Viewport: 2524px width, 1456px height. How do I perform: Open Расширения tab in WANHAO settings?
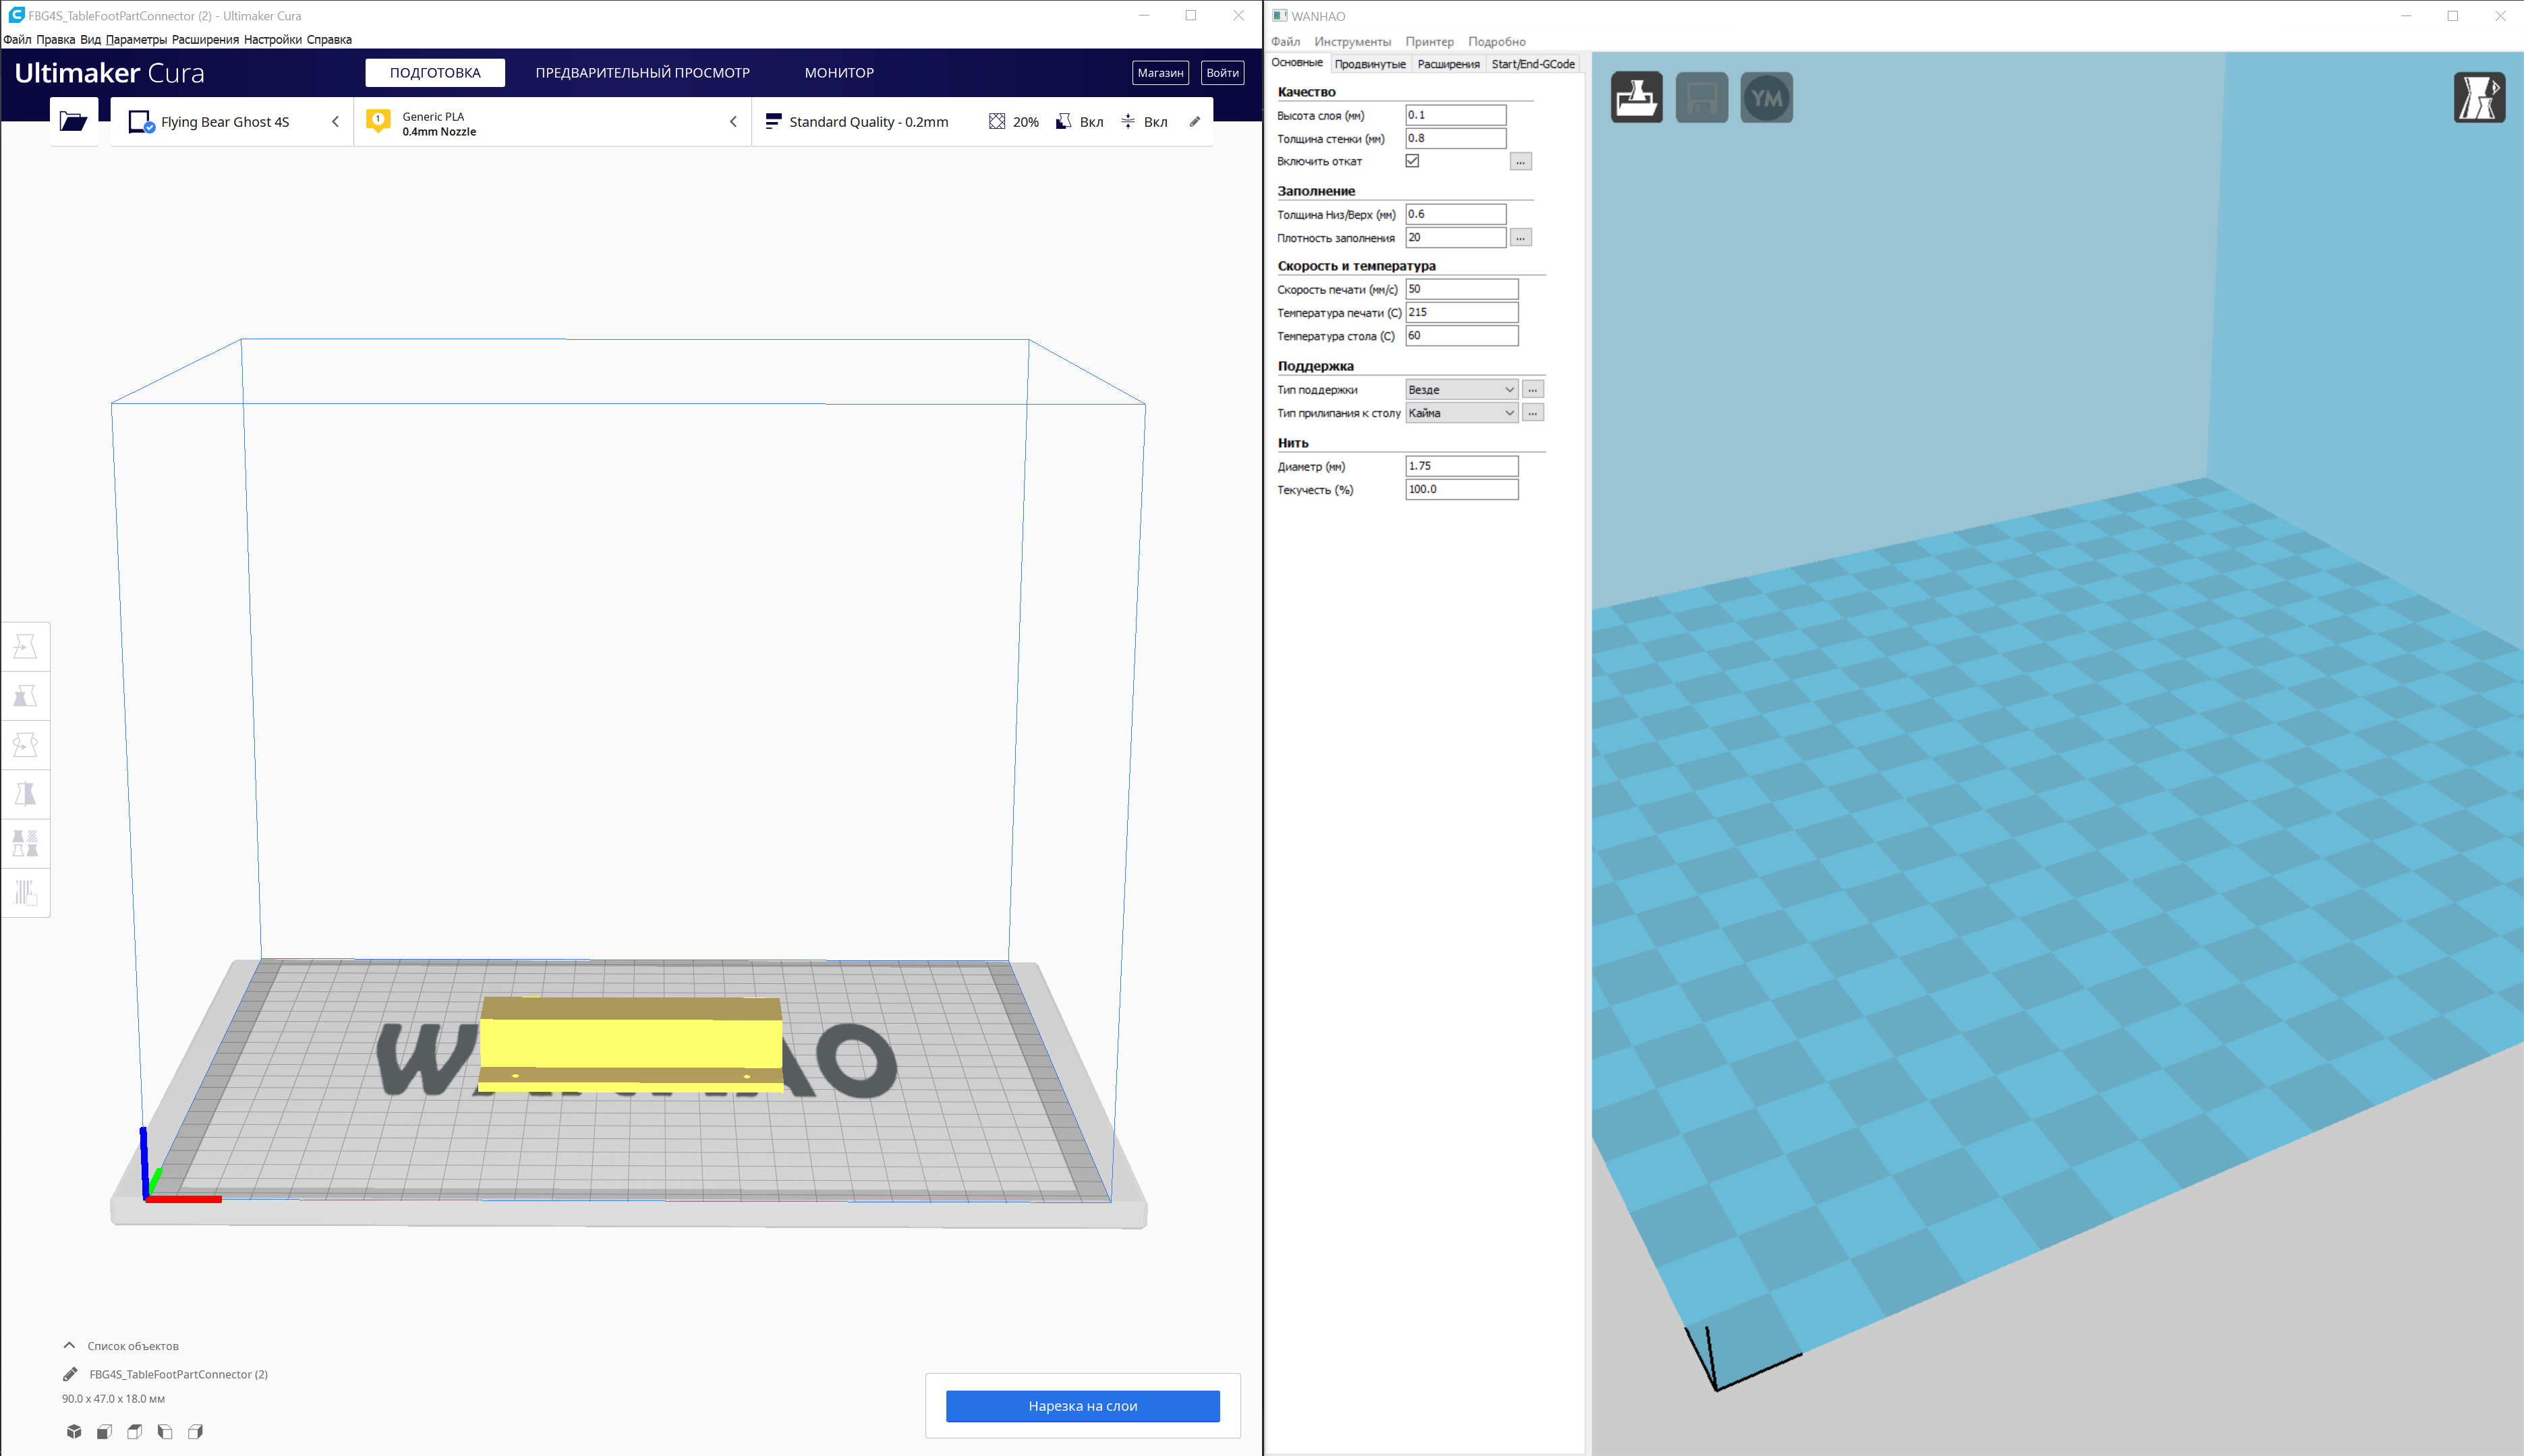[x=1448, y=64]
